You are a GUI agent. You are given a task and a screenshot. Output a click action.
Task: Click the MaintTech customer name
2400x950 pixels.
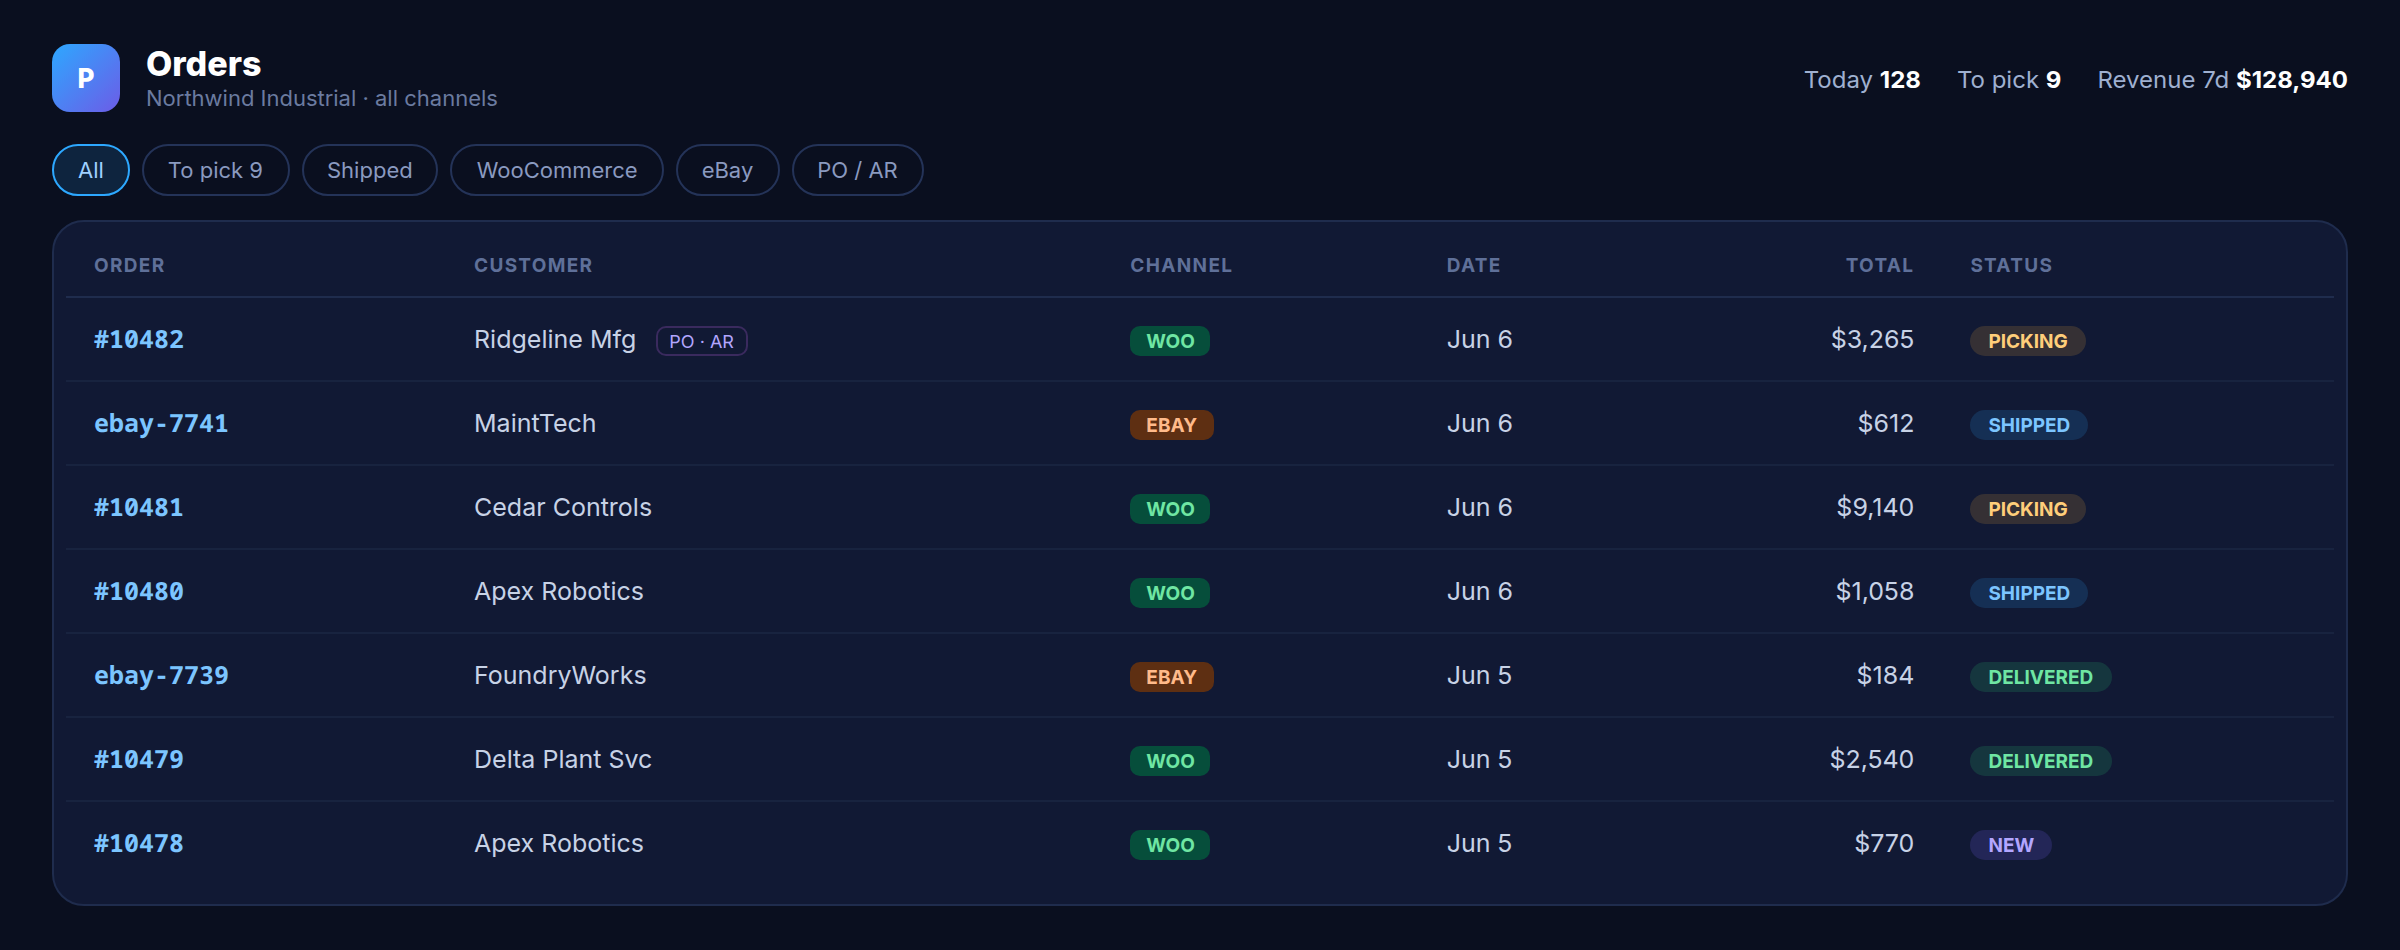[x=535, y=424]
